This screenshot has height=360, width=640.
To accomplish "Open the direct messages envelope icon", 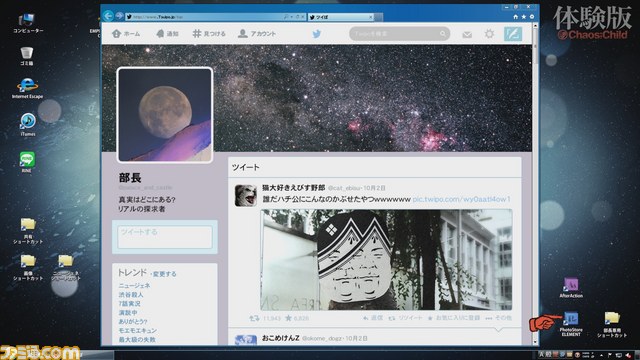I will (467, 35).
